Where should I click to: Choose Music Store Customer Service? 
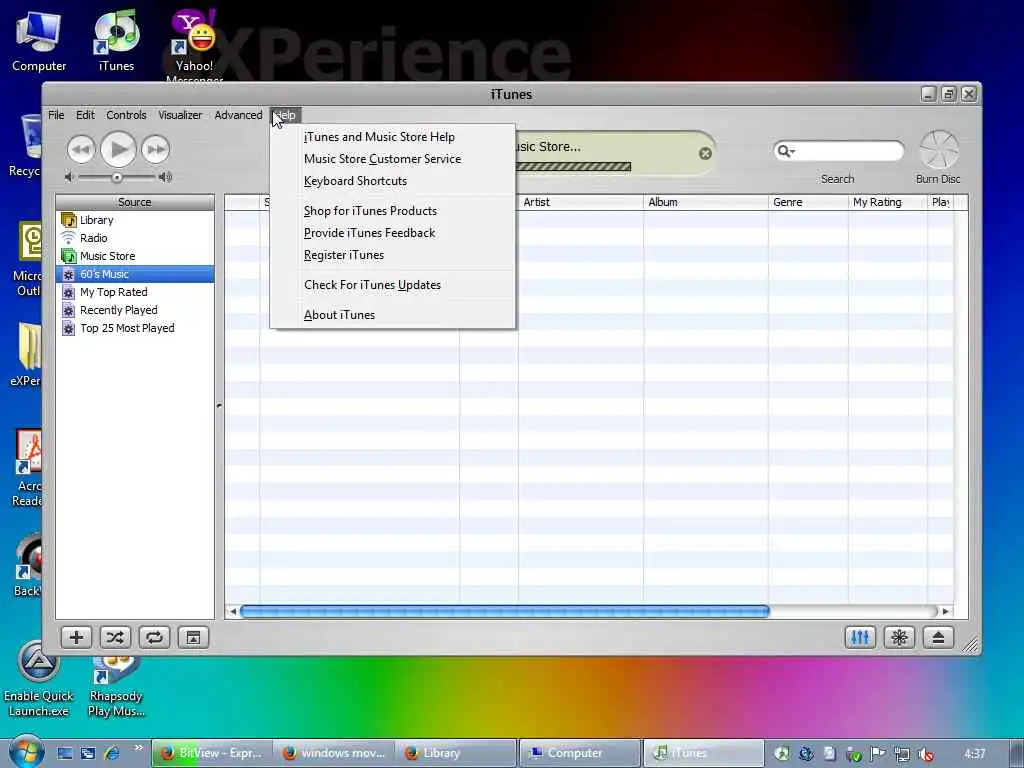(x=392, y=159)
